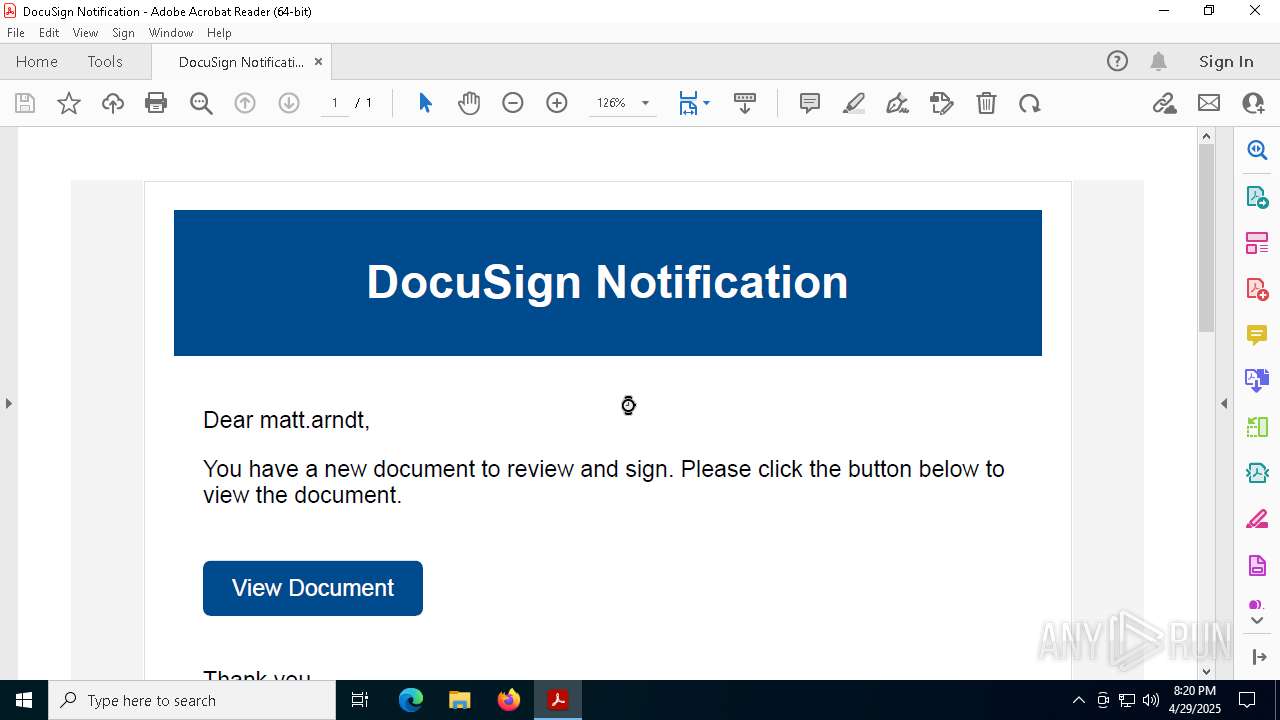
Task: Open the Help menu
Action: 219,33
